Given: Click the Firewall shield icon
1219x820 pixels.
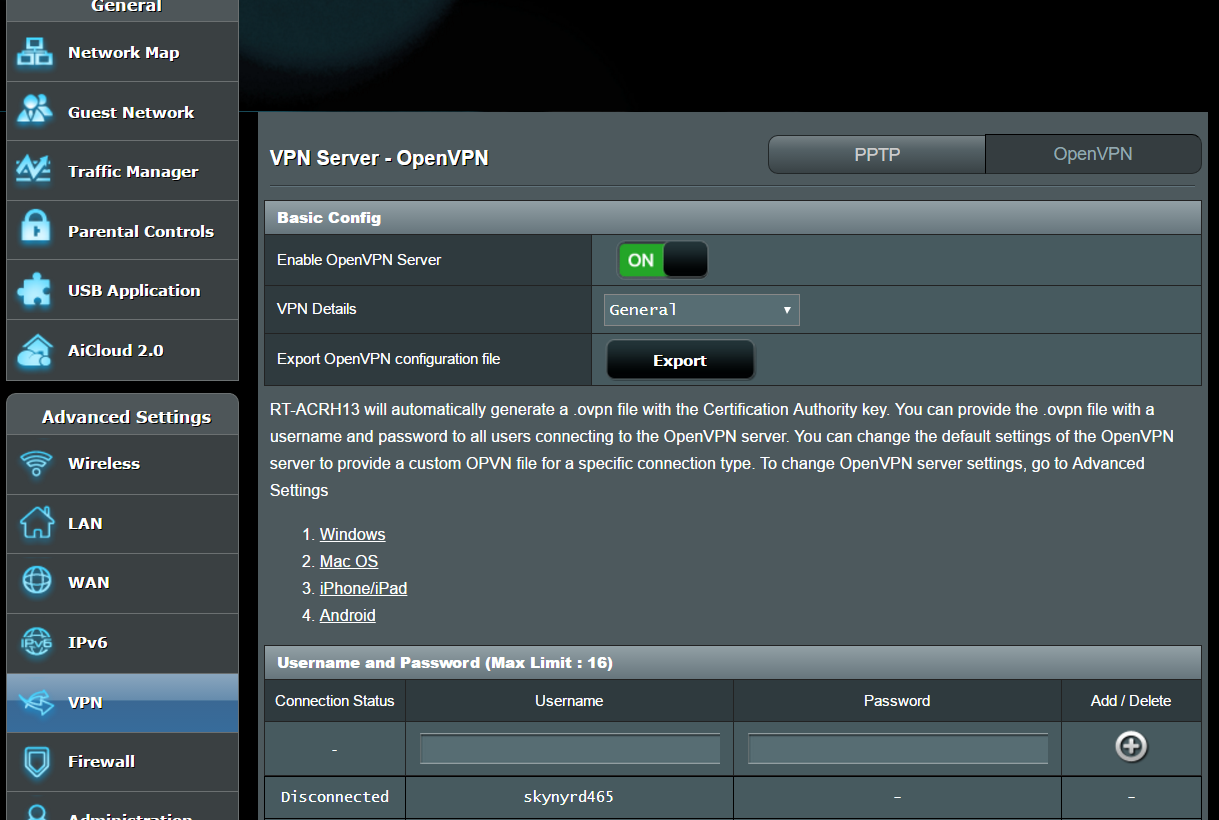Looking at the screenshot, I should 36,761.
